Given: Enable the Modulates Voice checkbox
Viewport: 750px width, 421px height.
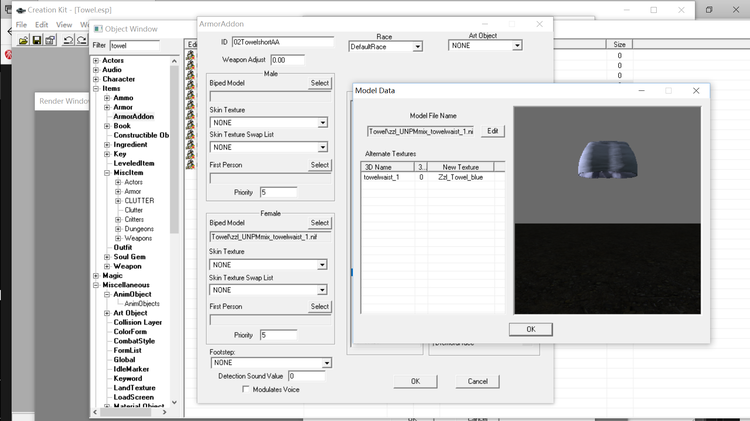Looking at the screenshot, I should point(245,389).
